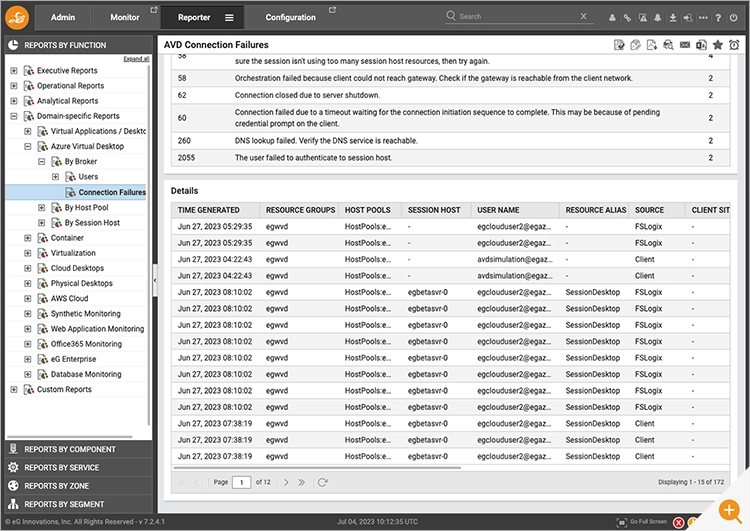The width and height of the screenshot is (750, 531).
Task: Open Reports By Component panel
Action: click(78, 449)
